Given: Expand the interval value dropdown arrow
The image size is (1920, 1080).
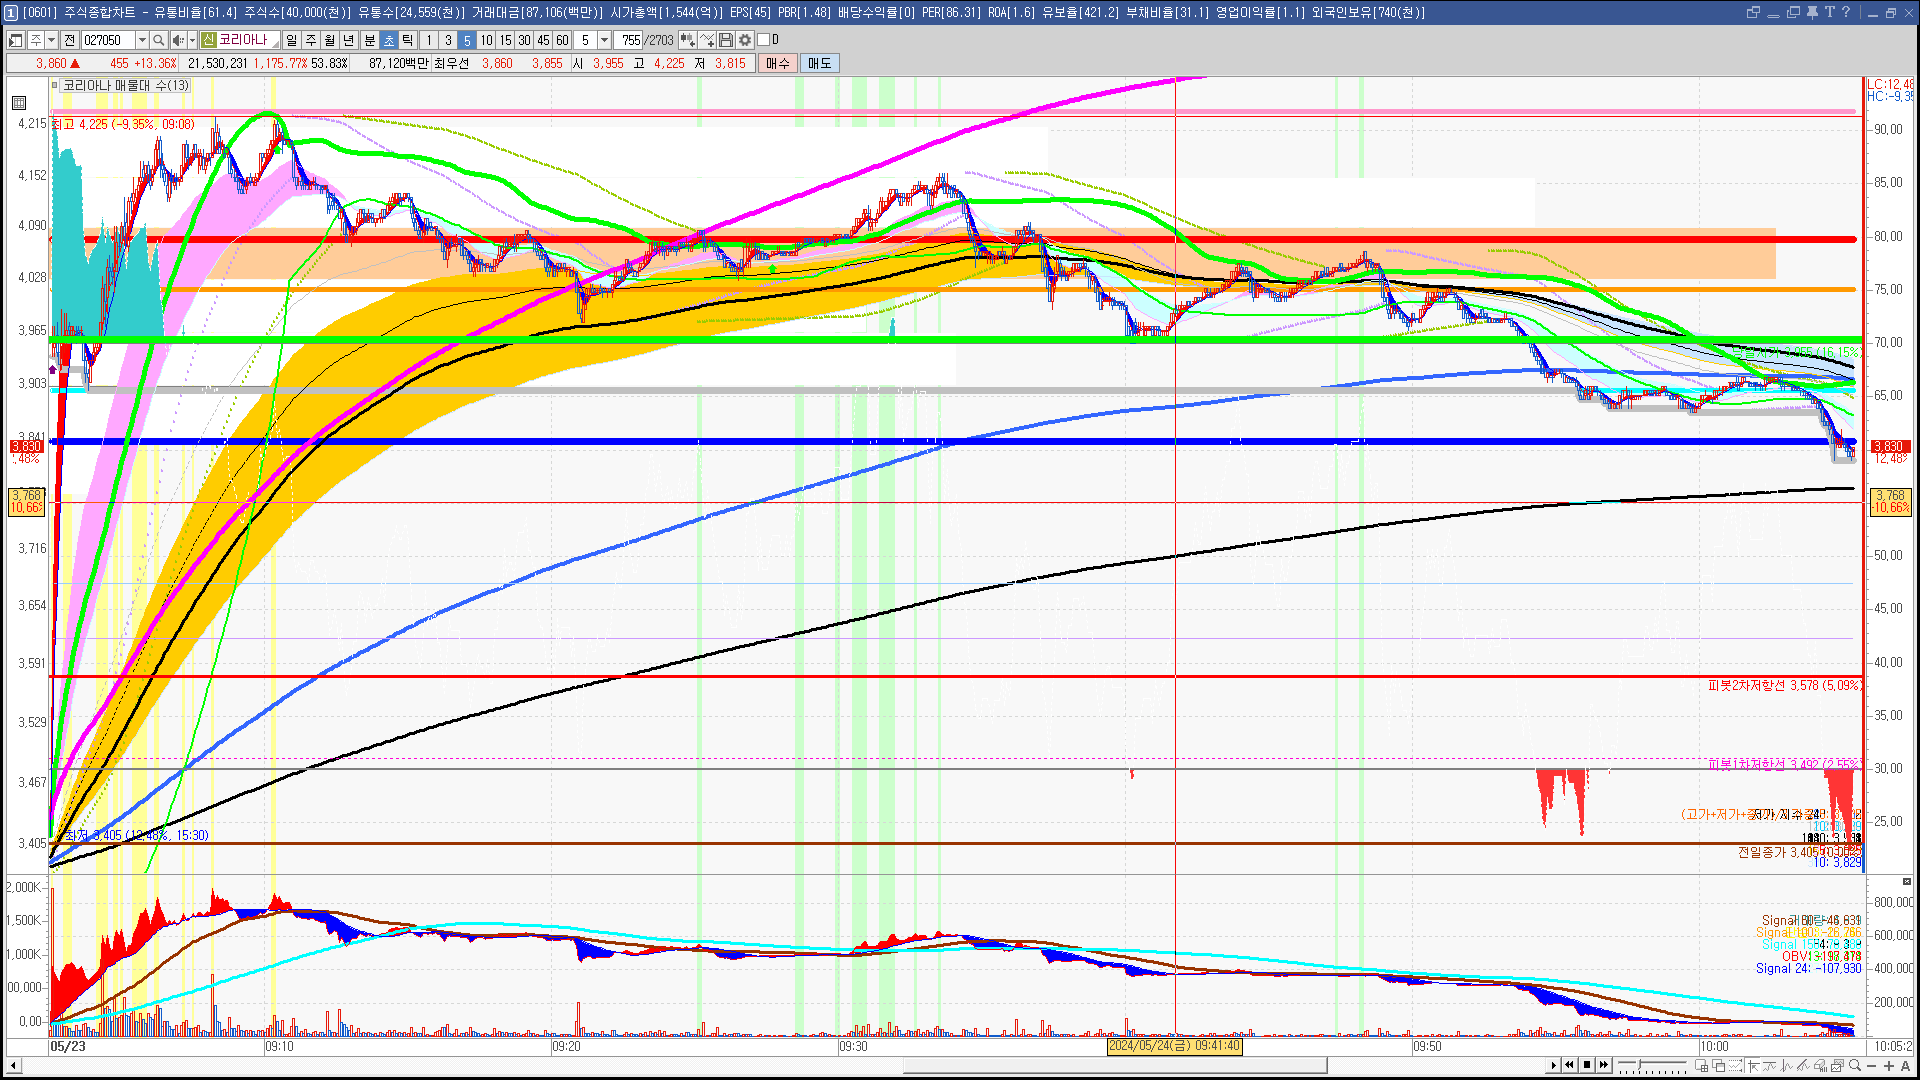Looking at the screenshot, I should pyautogui.click(x=604, y=40).
